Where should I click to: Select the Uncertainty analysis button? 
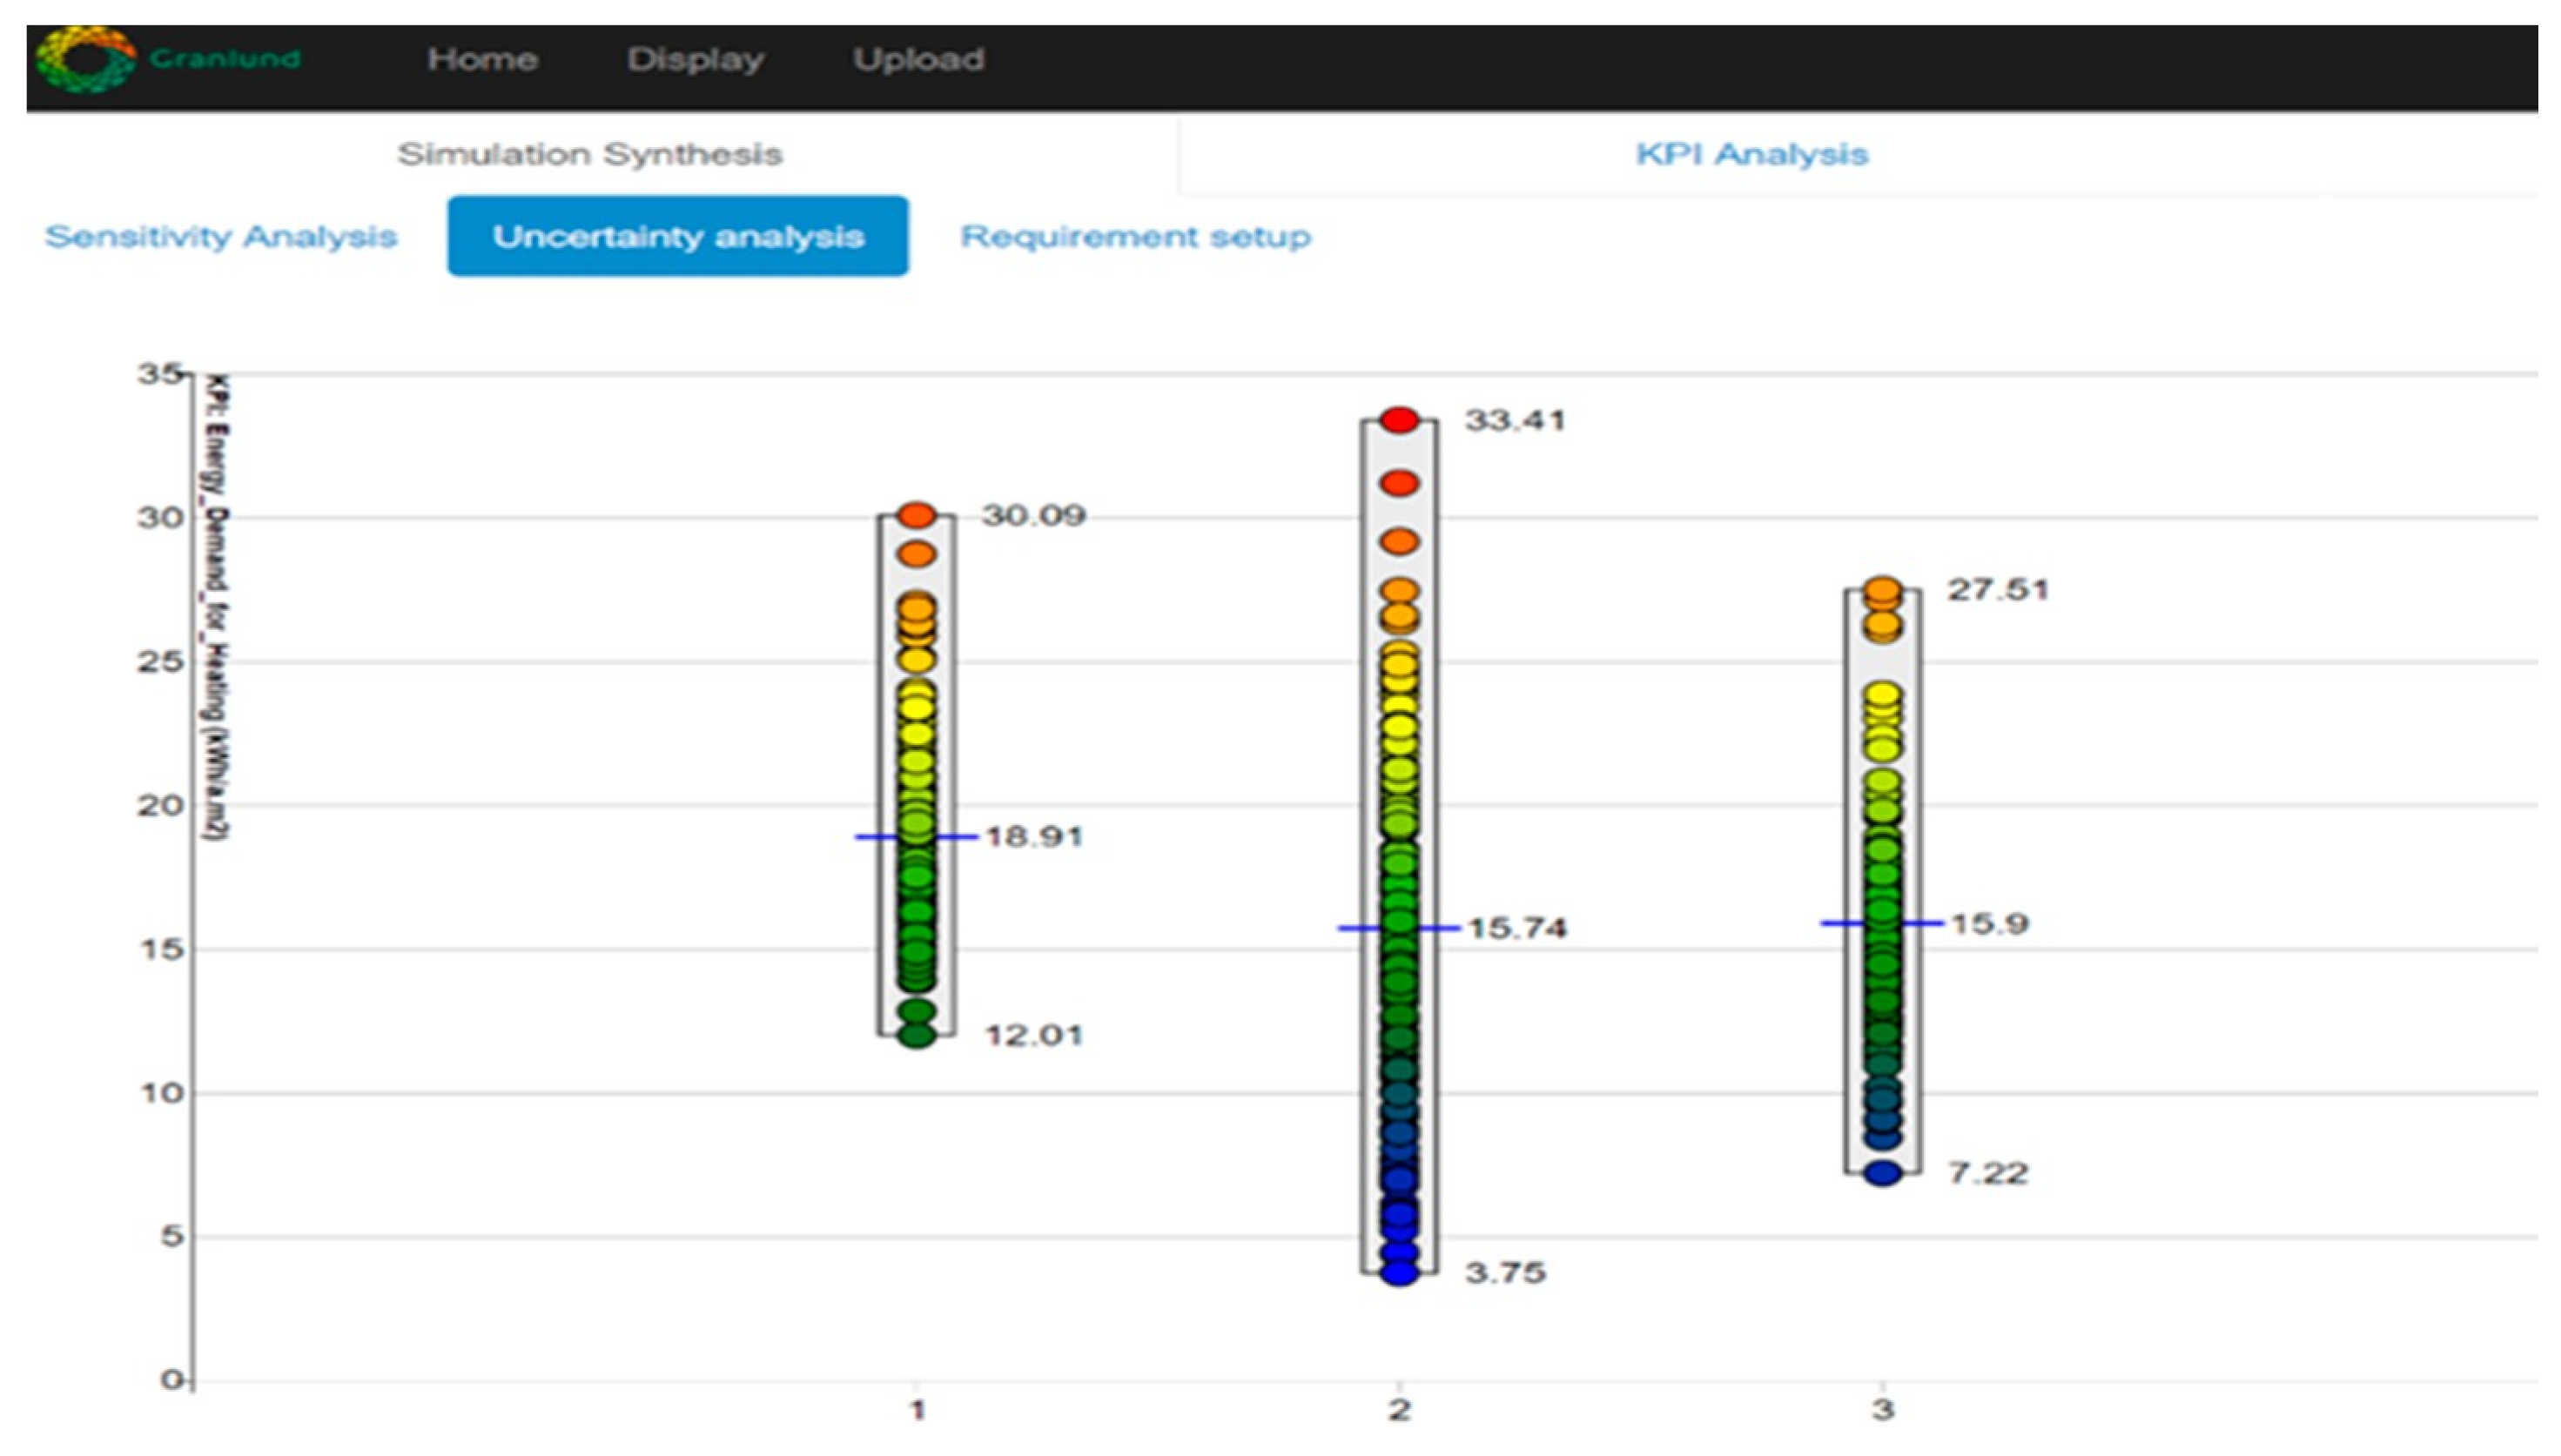678,237
